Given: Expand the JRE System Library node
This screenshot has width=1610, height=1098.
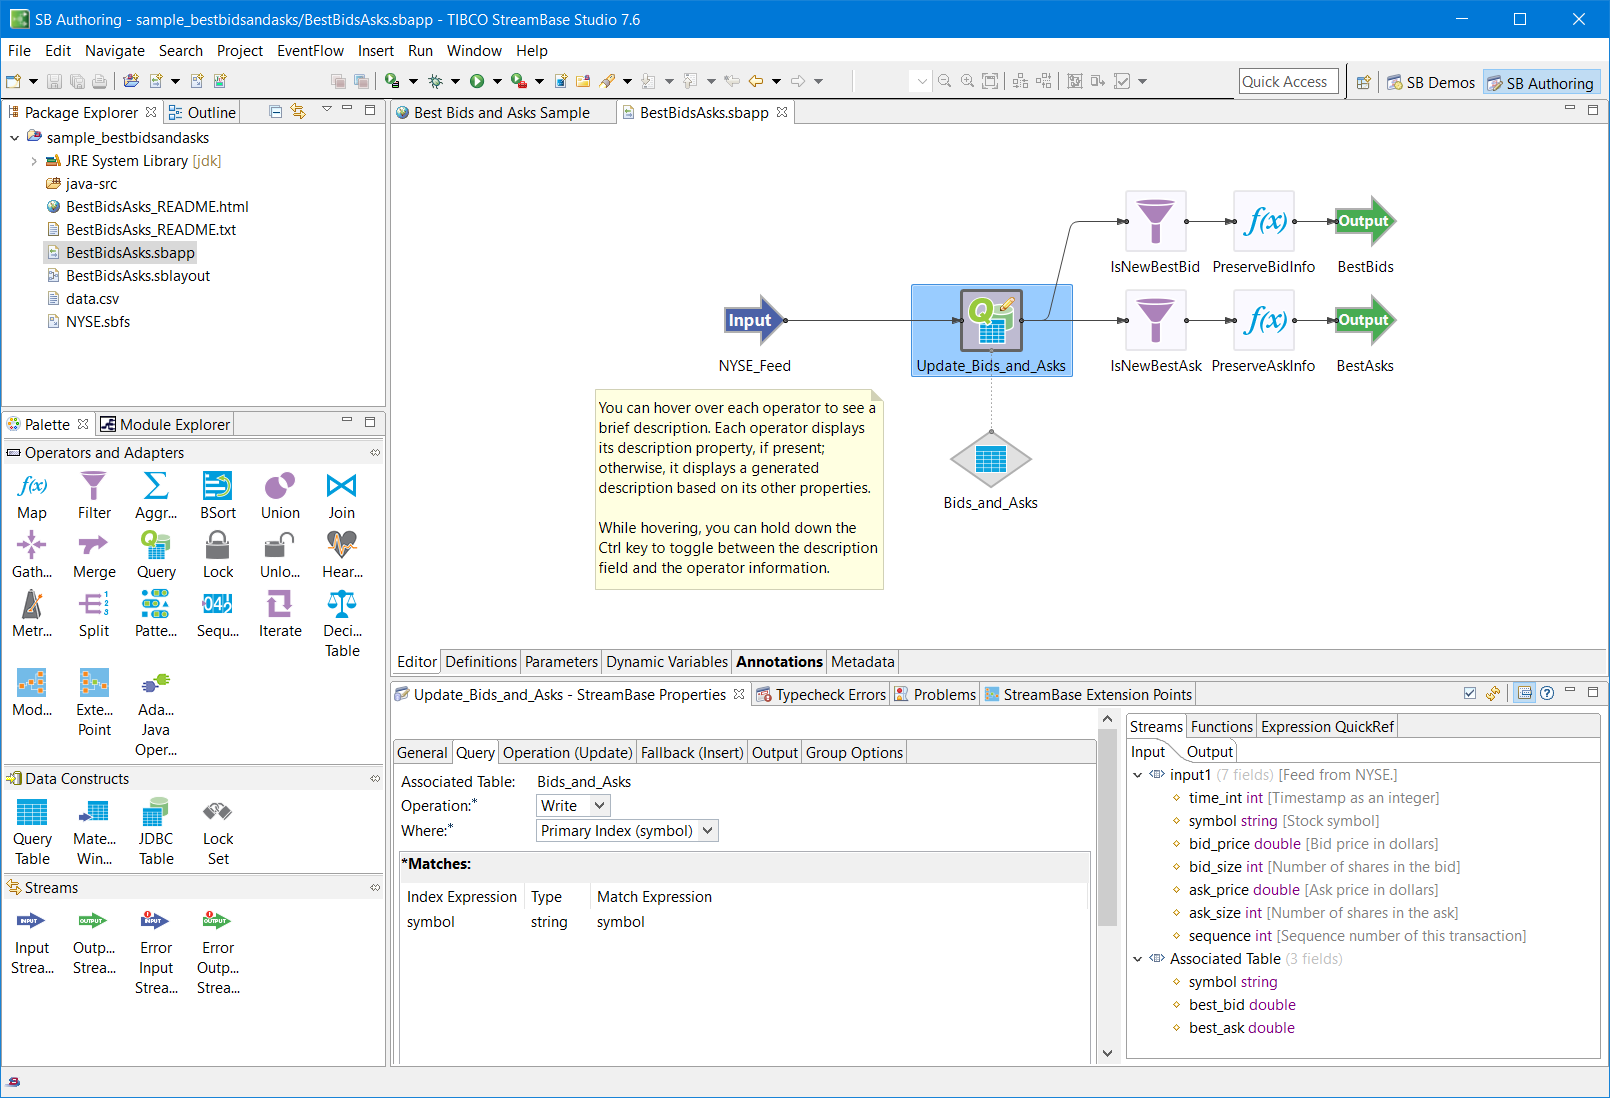Looking at the screenshot, I should pos(34,161).
